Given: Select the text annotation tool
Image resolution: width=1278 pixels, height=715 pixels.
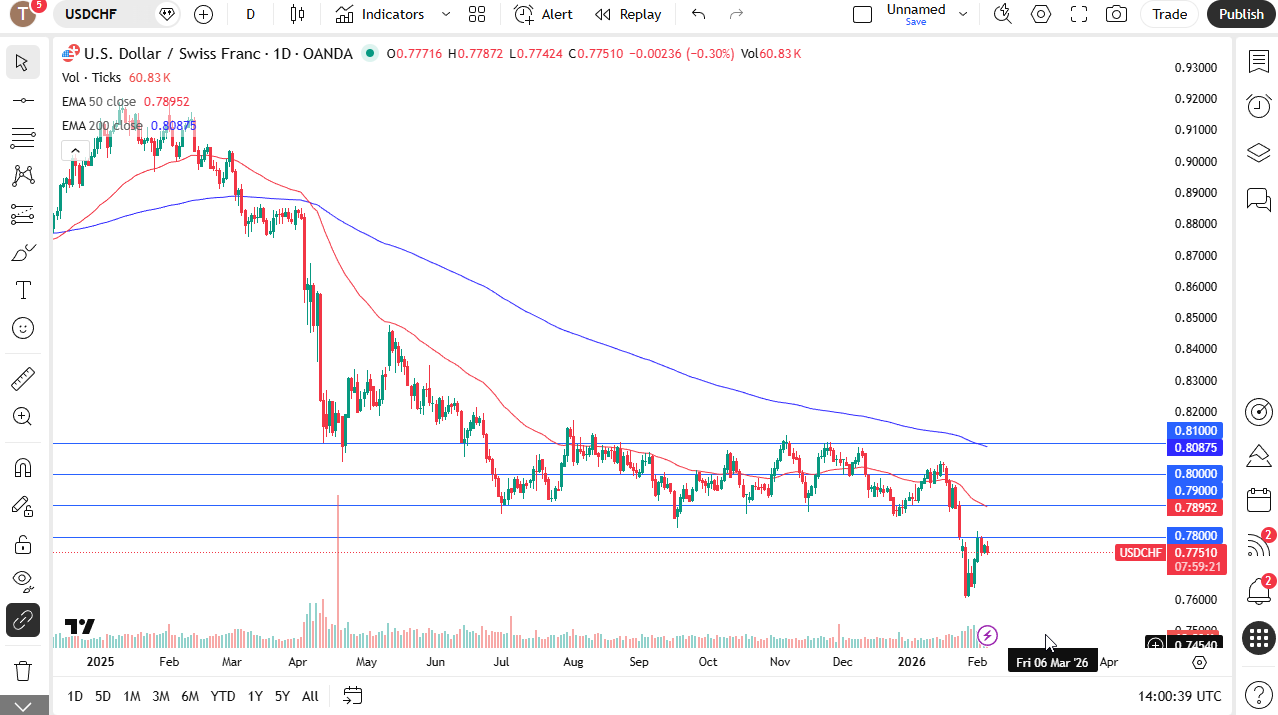Looking at the screenshot, I should tap(22, 290).
